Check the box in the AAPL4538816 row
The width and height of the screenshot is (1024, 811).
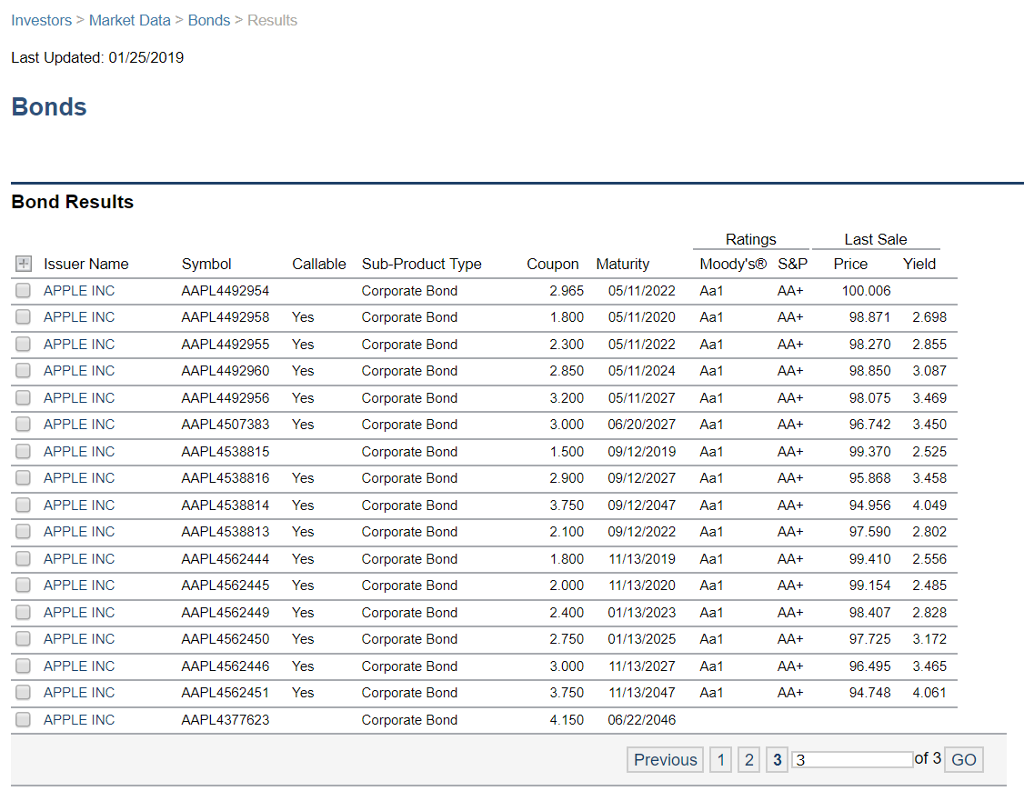click(x=23, y=478)
